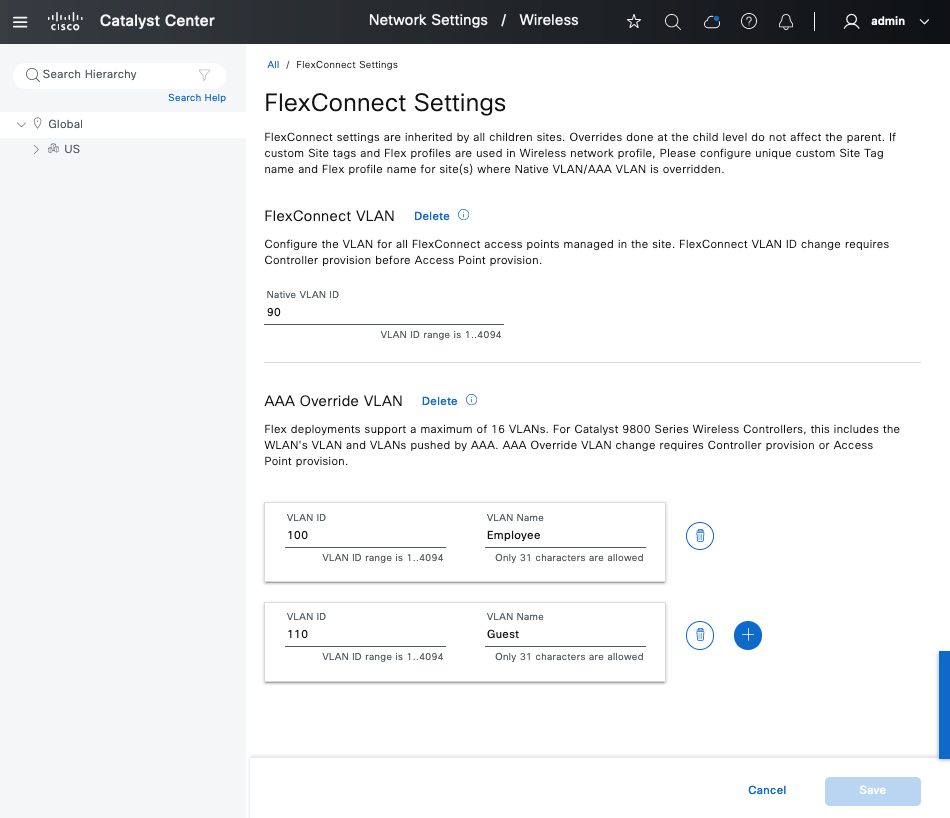Delete the Guest VLAN row with trash icon
The image size is (950, 818).
tap(700, 635)
